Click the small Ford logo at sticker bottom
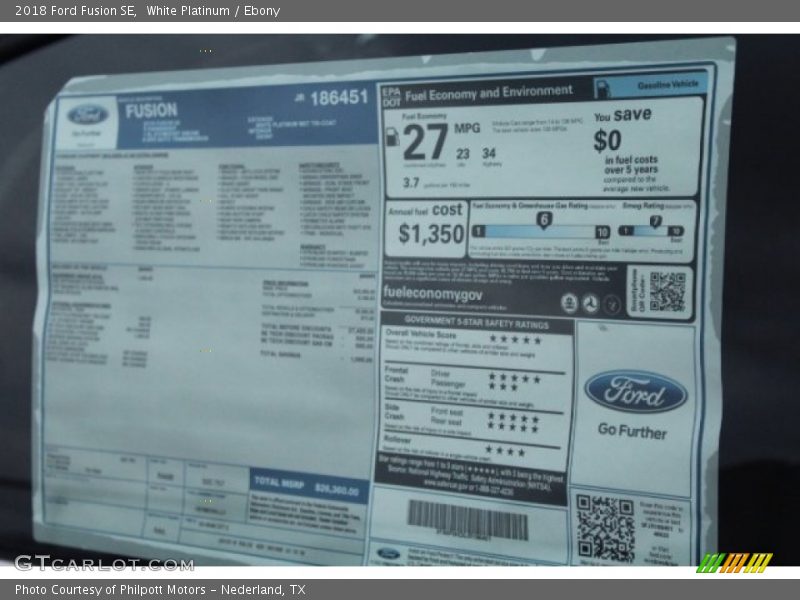The height and width of the screenshot is (600, 800). tap(389, 553)
